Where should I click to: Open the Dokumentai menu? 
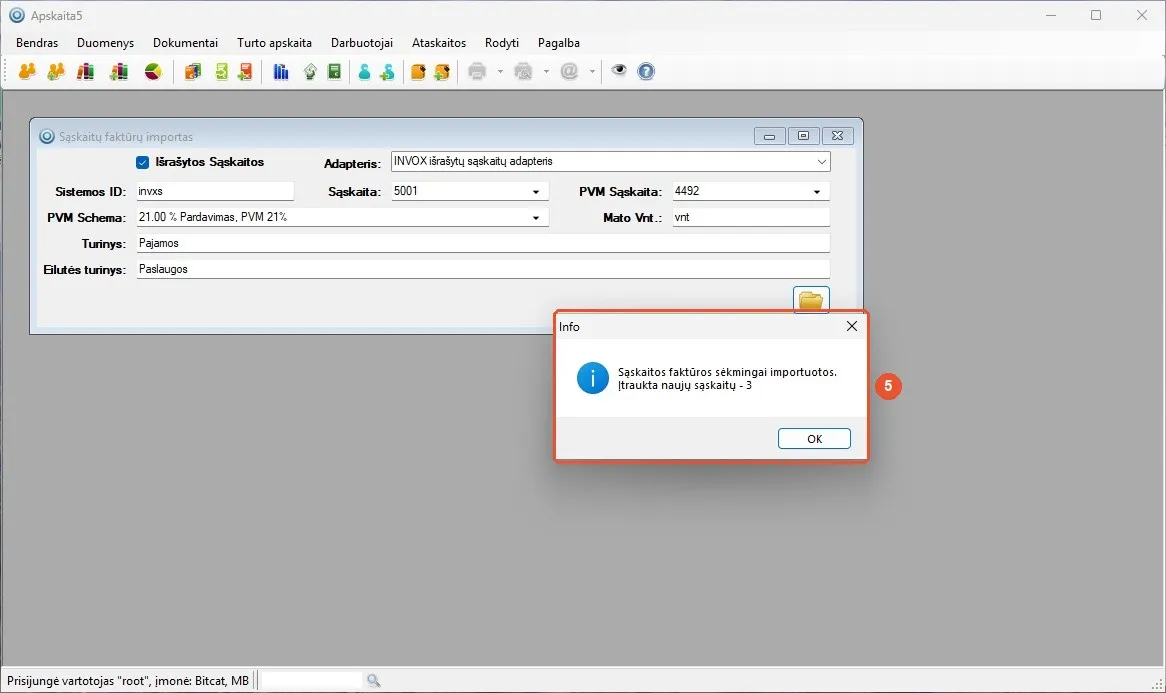185,43
